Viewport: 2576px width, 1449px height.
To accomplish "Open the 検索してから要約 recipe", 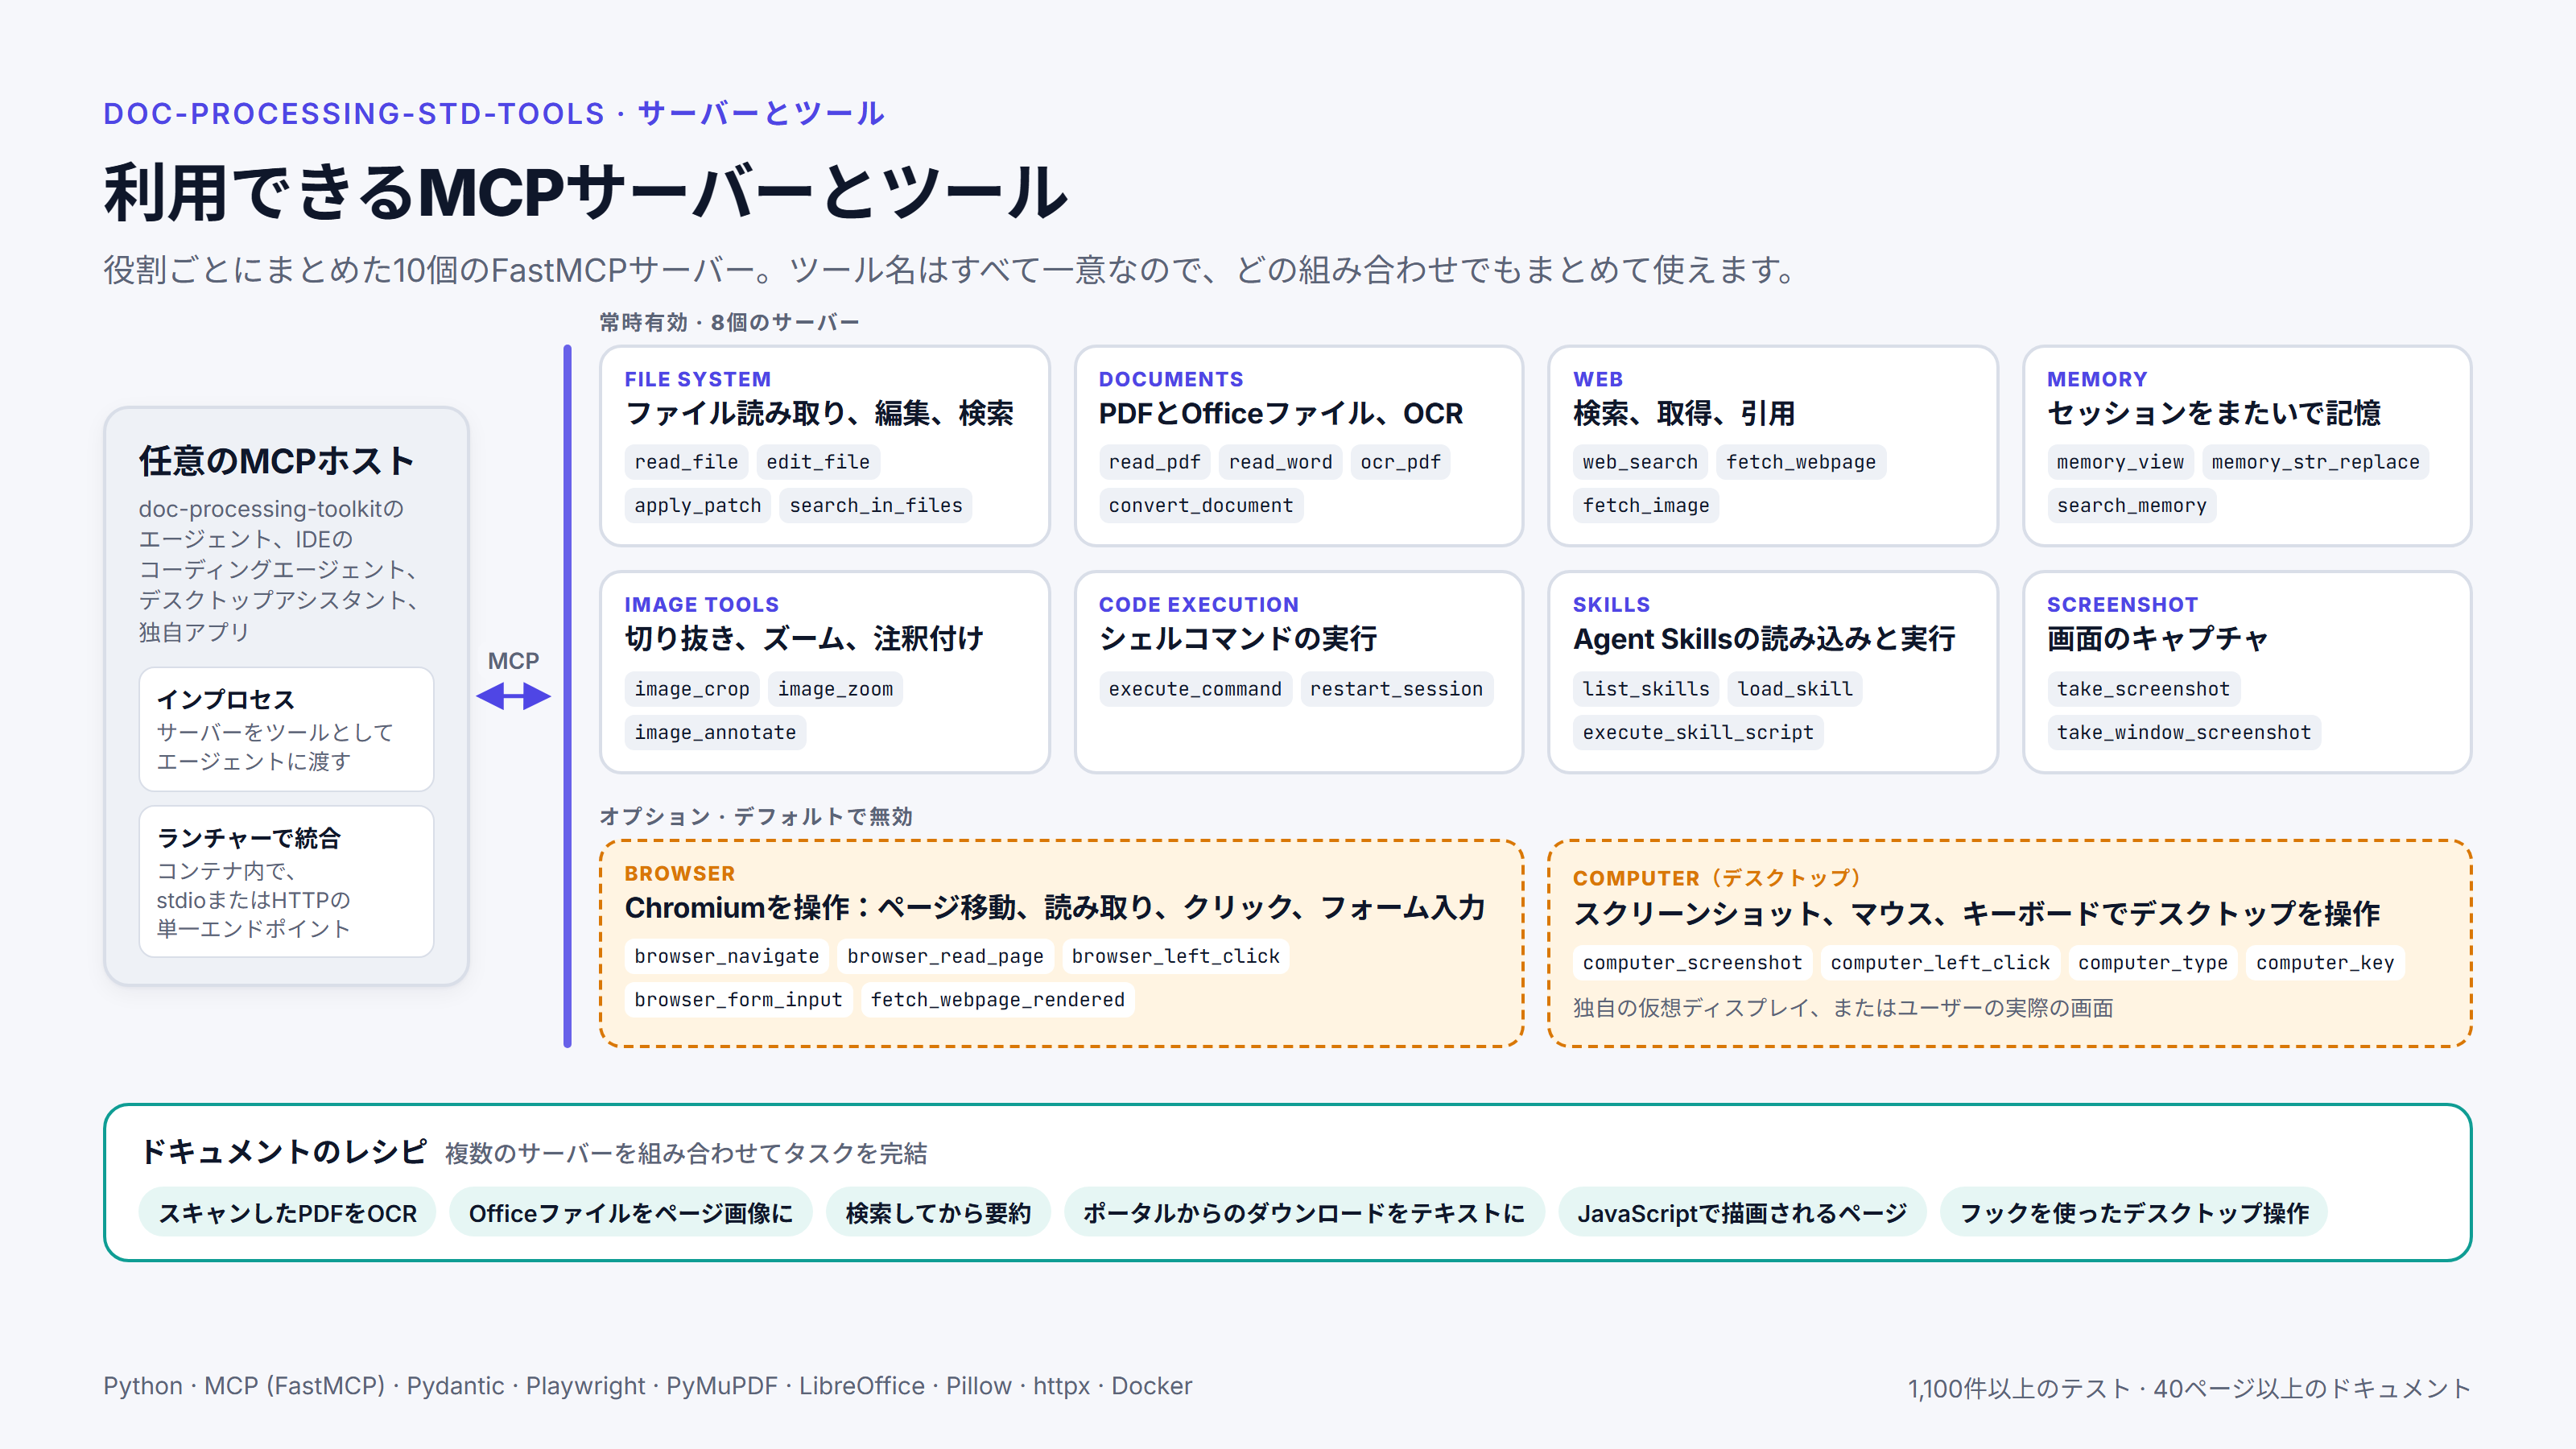I will point(938,1213).
